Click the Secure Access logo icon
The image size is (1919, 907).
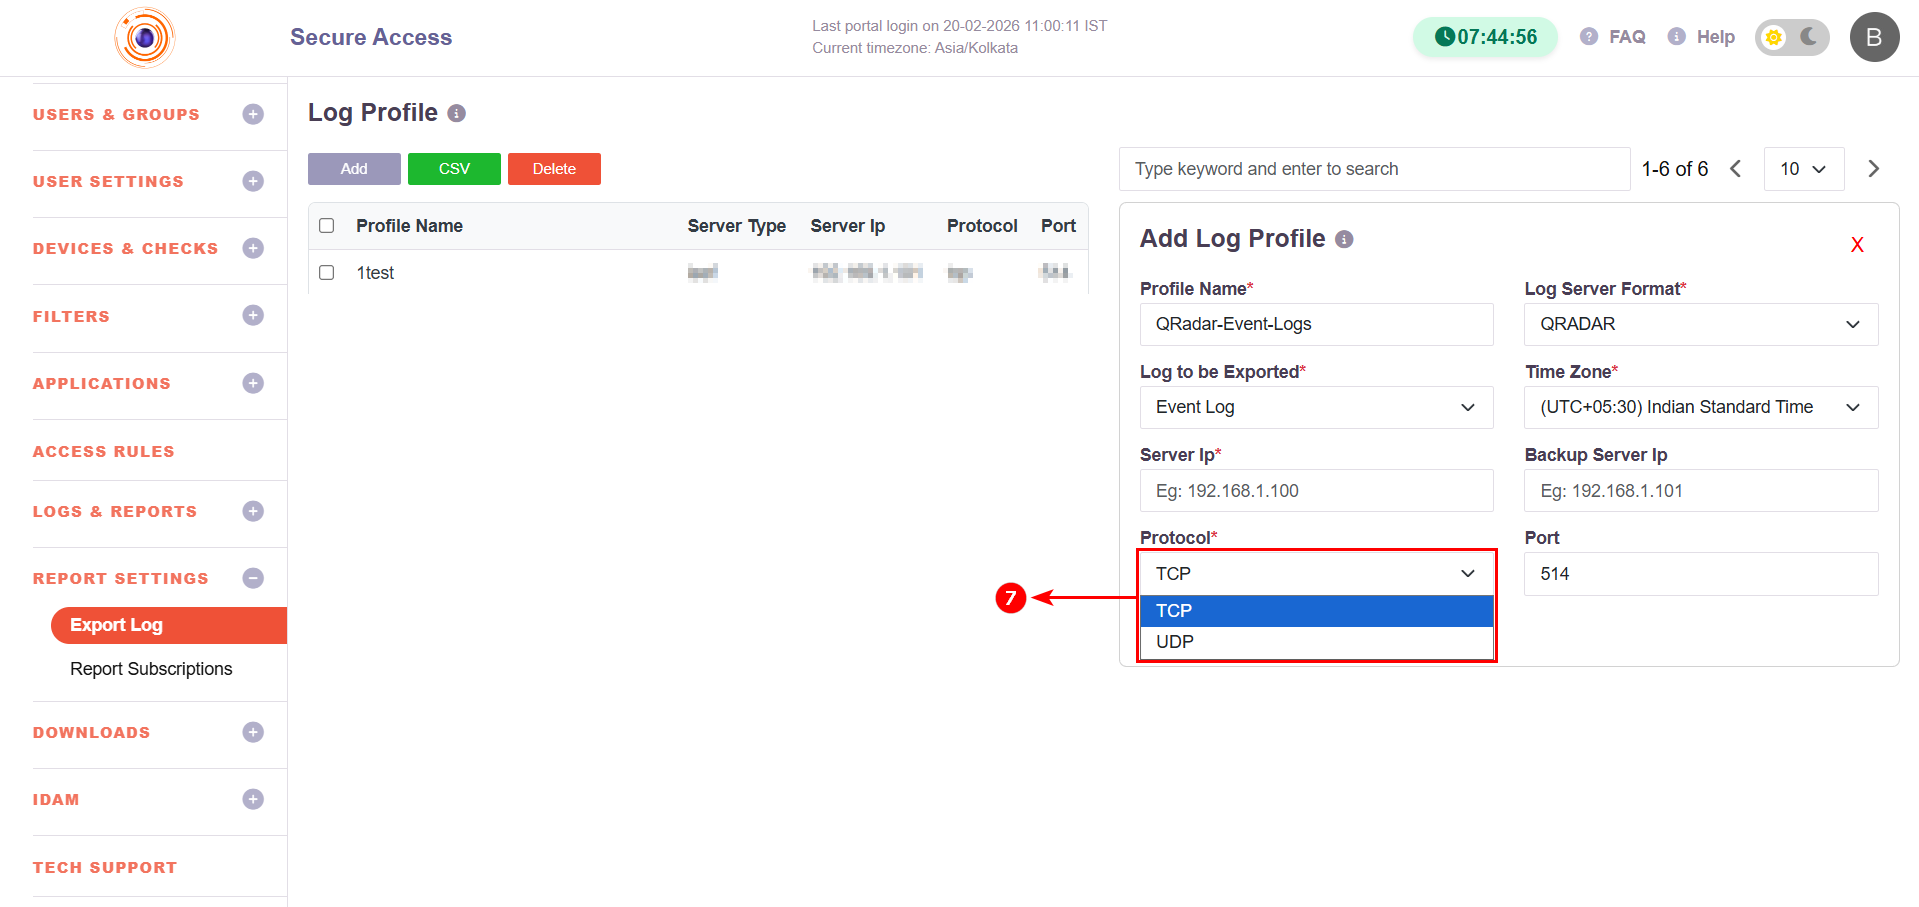coord(145,38)
